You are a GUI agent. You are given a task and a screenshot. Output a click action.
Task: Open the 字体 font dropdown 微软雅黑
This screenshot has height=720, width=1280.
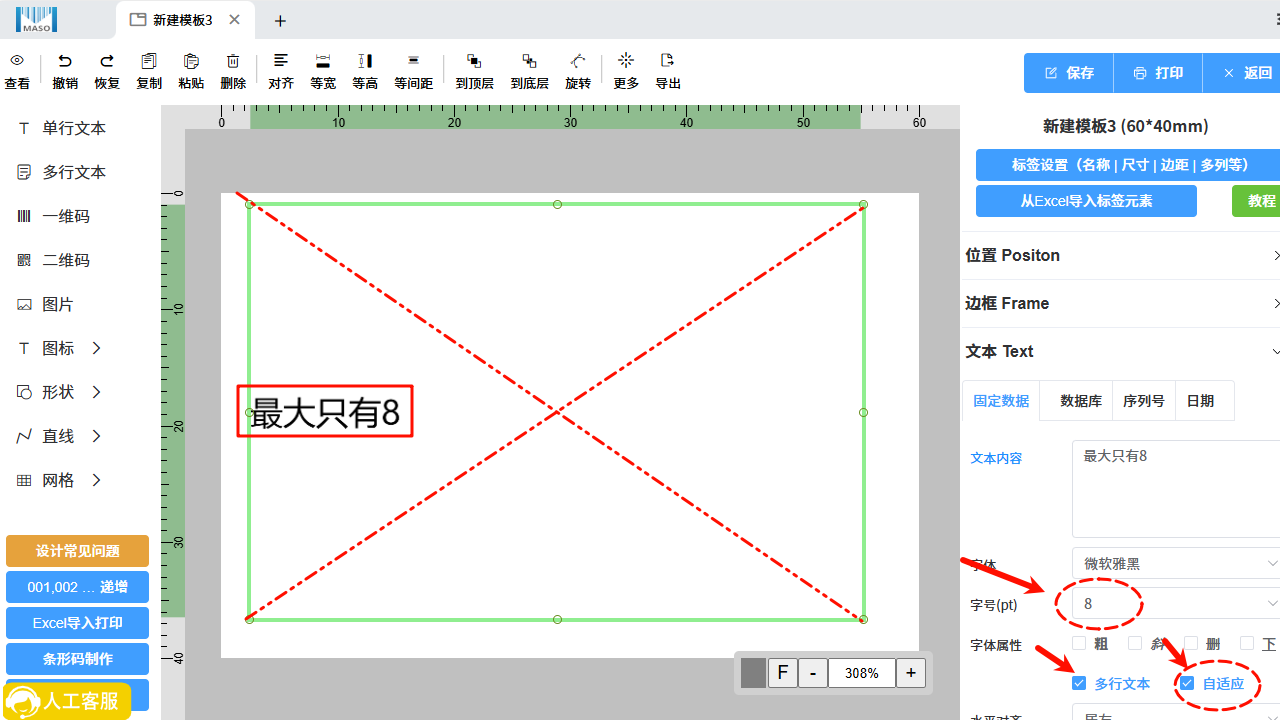point(1176,563)
